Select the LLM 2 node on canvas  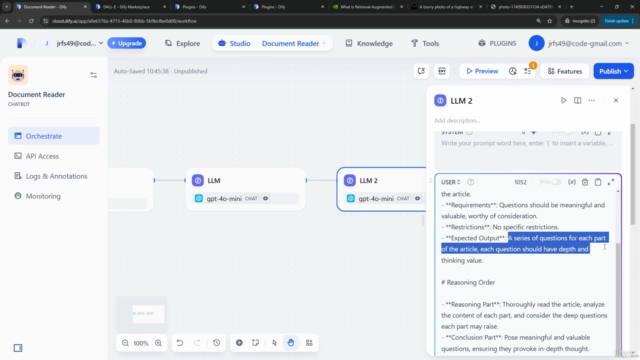tap(382, 189)
